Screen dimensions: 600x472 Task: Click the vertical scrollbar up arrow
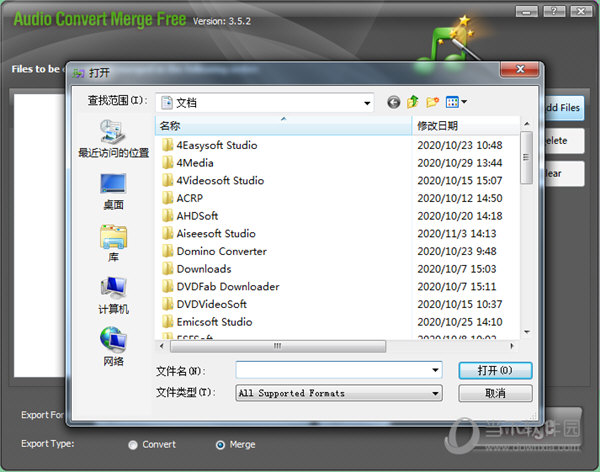pos(527,124)
